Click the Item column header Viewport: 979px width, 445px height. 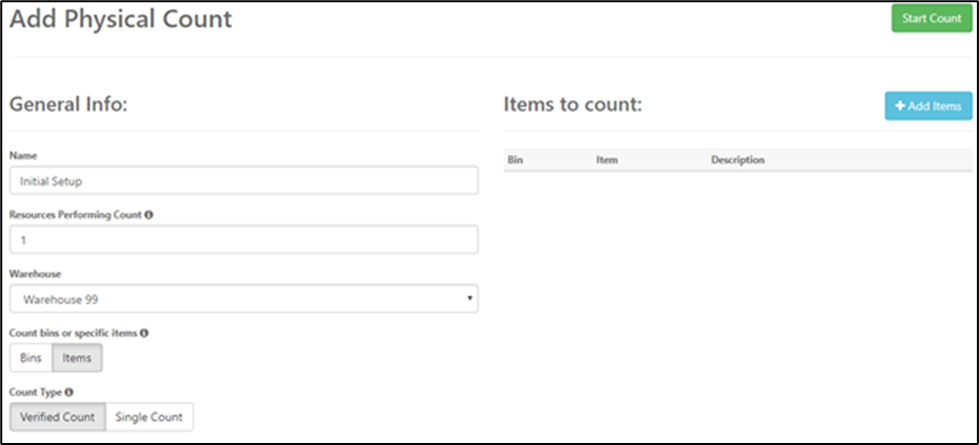[606, 160]
